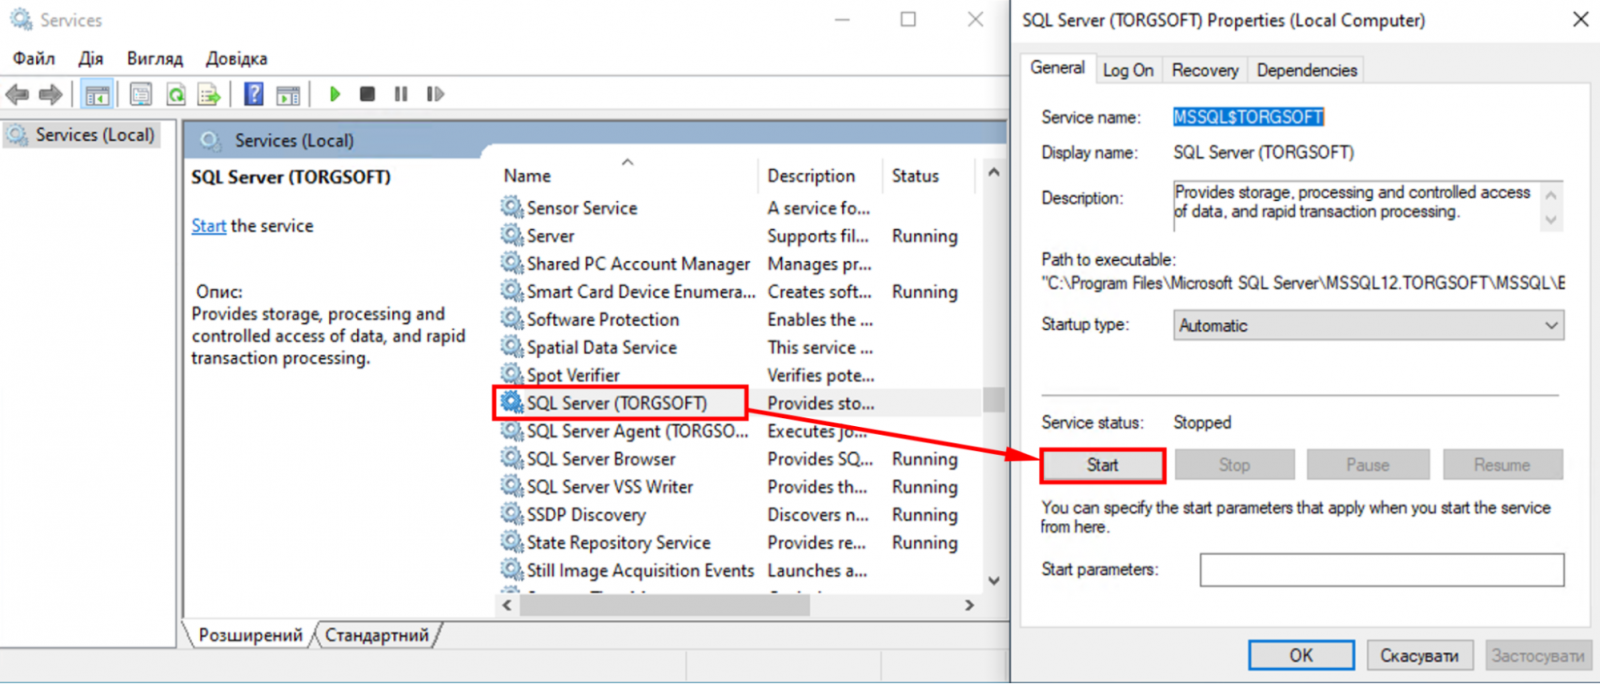The image size is (1600, 684).
Task: Select the Spot Verifier service name
Action: [x=573, y=375]
